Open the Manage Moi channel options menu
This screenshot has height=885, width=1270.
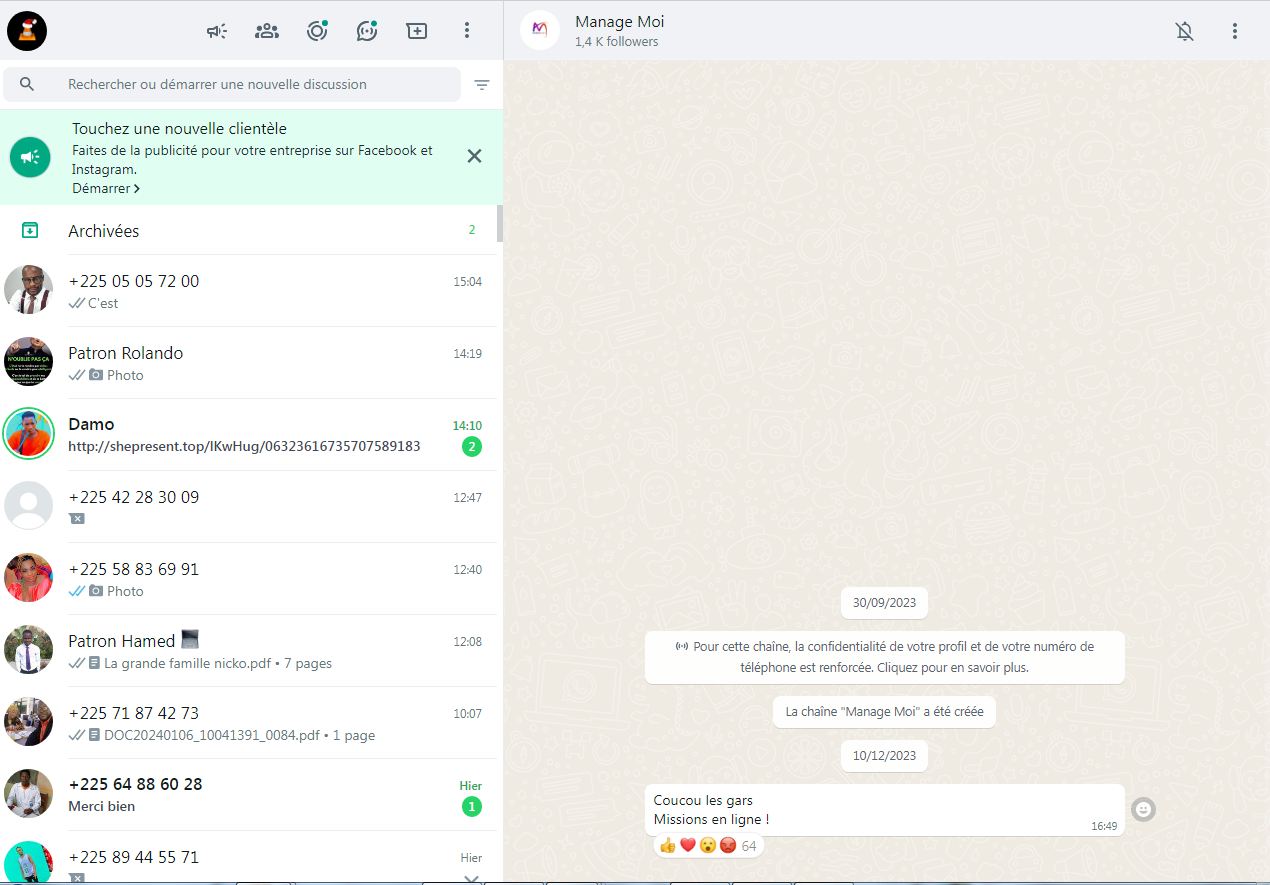tap(1235, 31)
